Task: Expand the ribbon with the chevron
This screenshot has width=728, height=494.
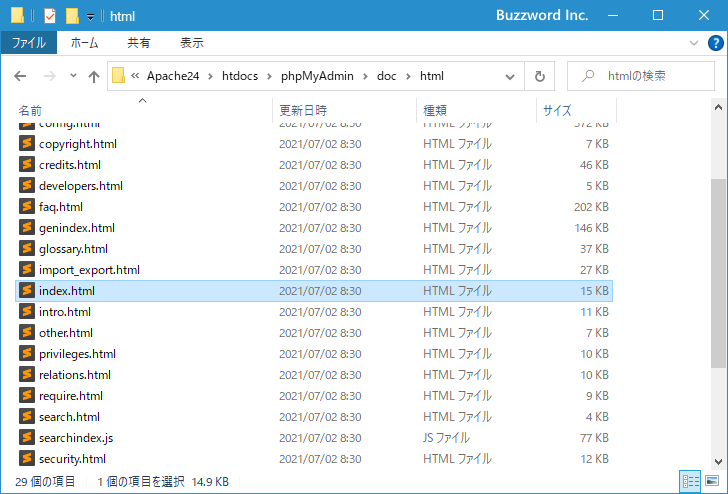Action: coord(694,43)
